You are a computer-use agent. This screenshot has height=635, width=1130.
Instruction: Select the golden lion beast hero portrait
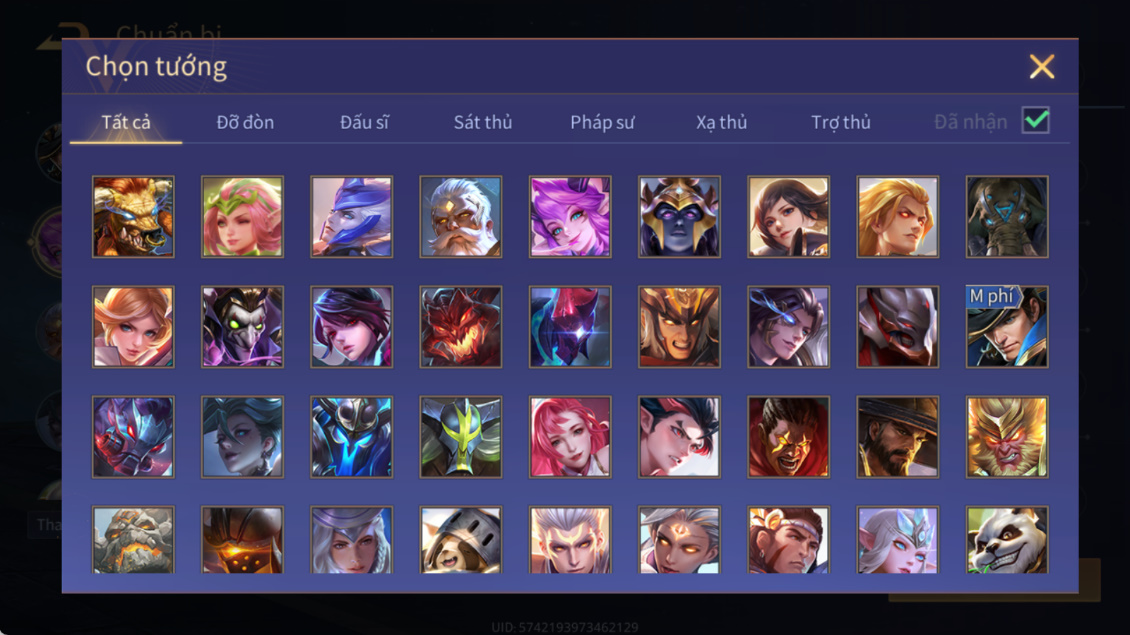point(133,217)
